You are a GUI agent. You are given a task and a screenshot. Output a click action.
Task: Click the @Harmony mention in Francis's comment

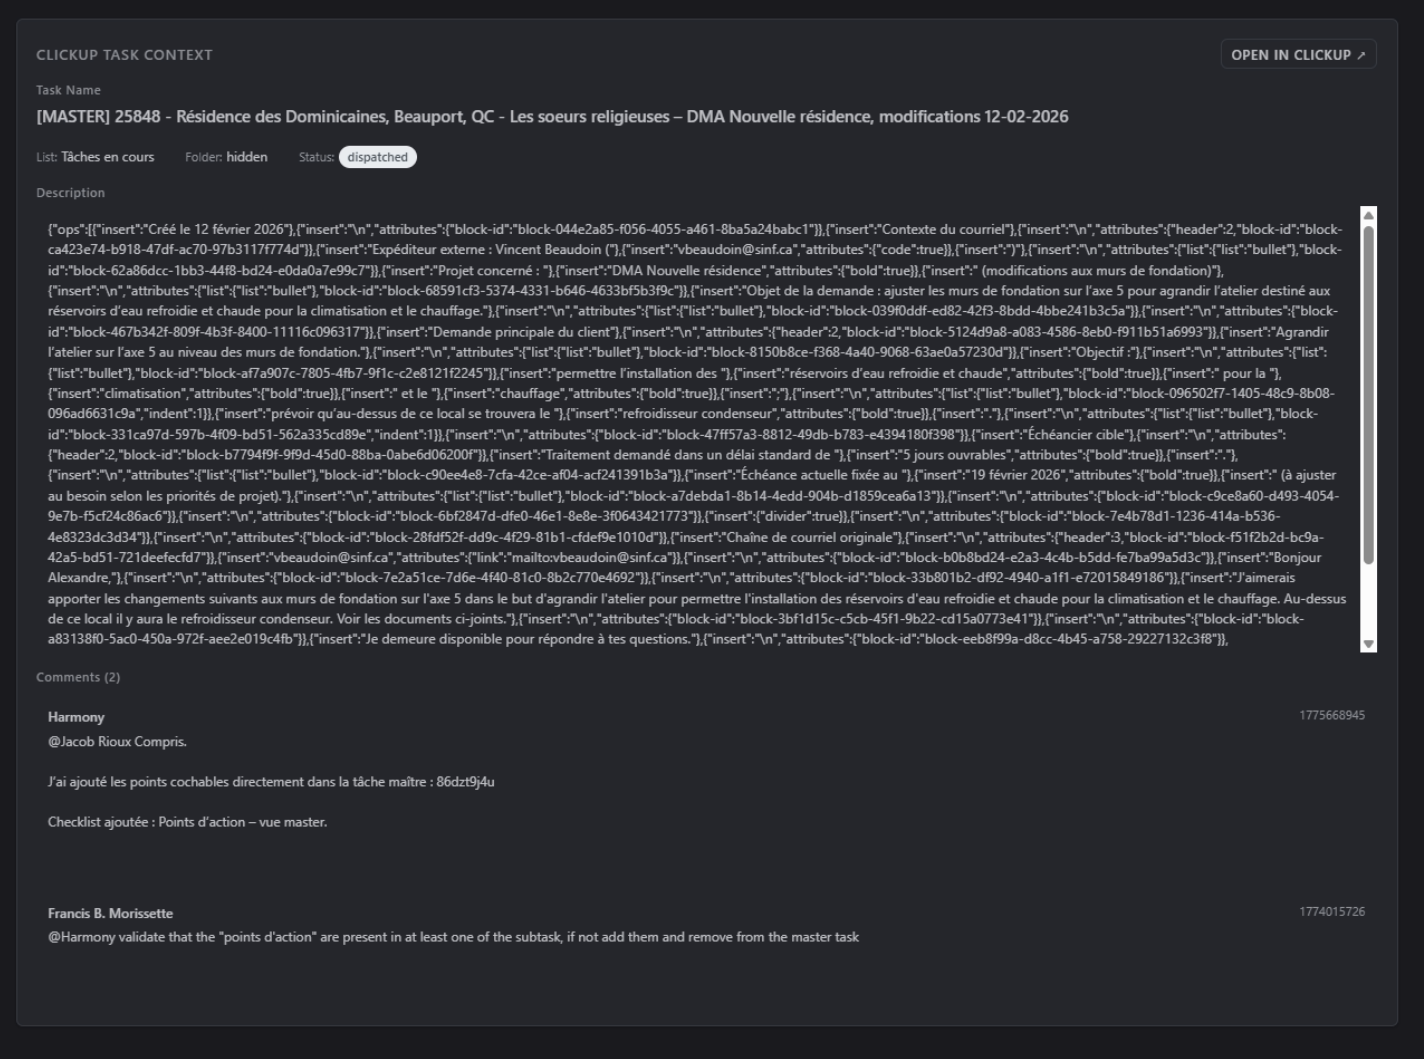pos(78,937)
